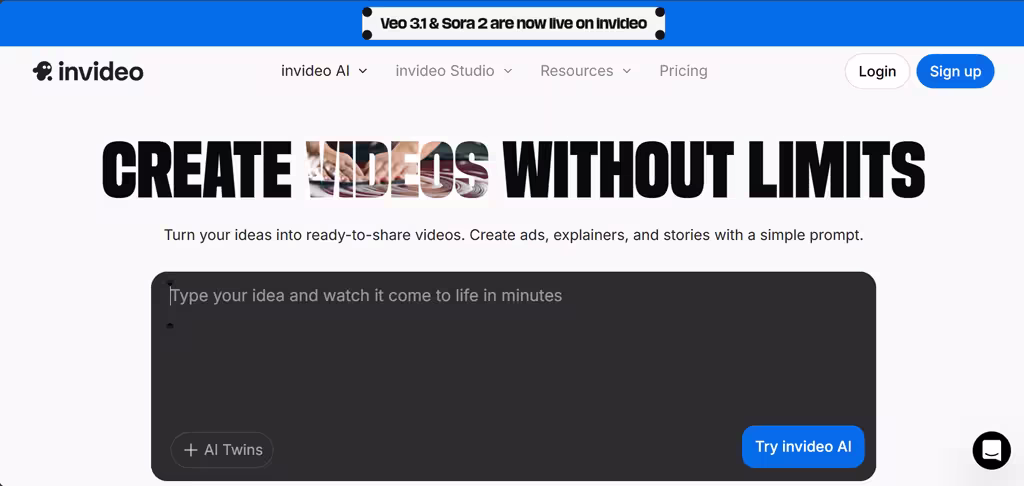The height and width of the screenshot is (486, 1024).
Task: Click the Login button
Action: pyautogui.click(x=877, y=71)
